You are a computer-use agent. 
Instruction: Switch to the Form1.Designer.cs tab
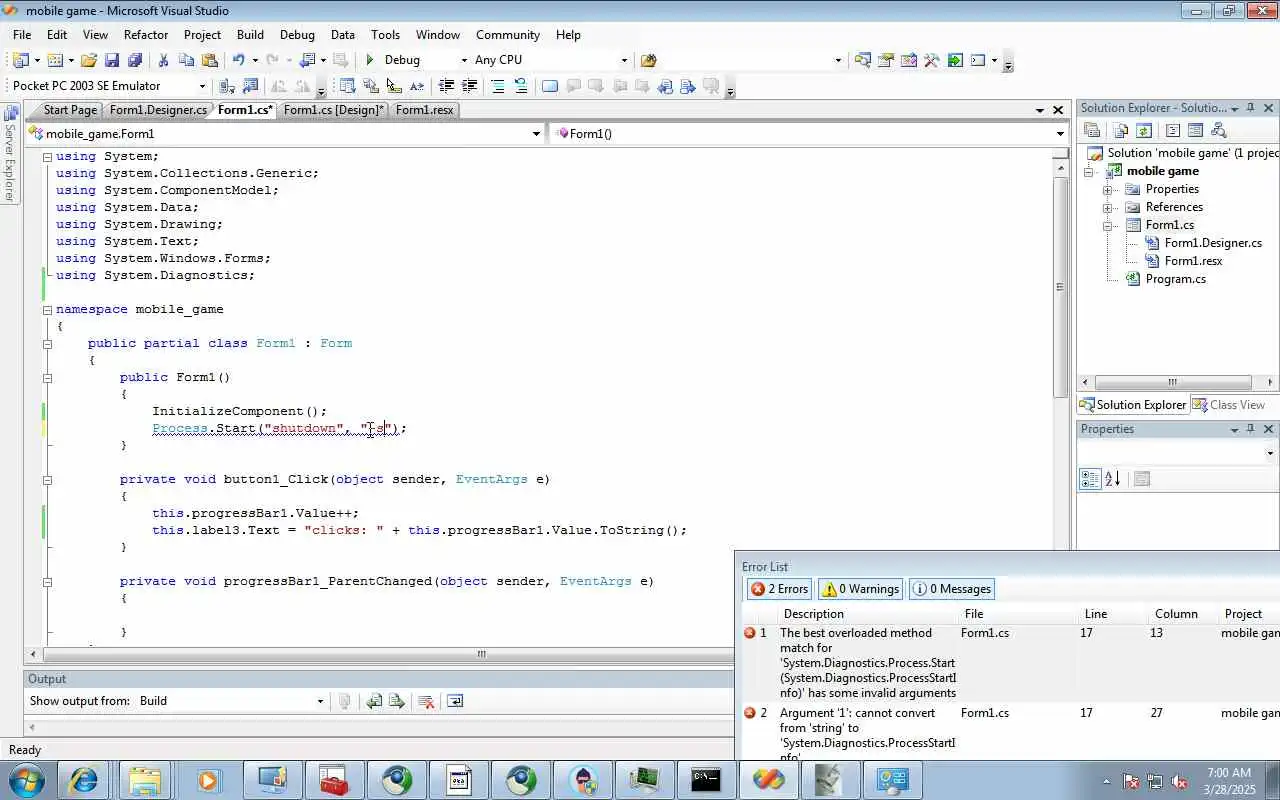tap(158, 110)
